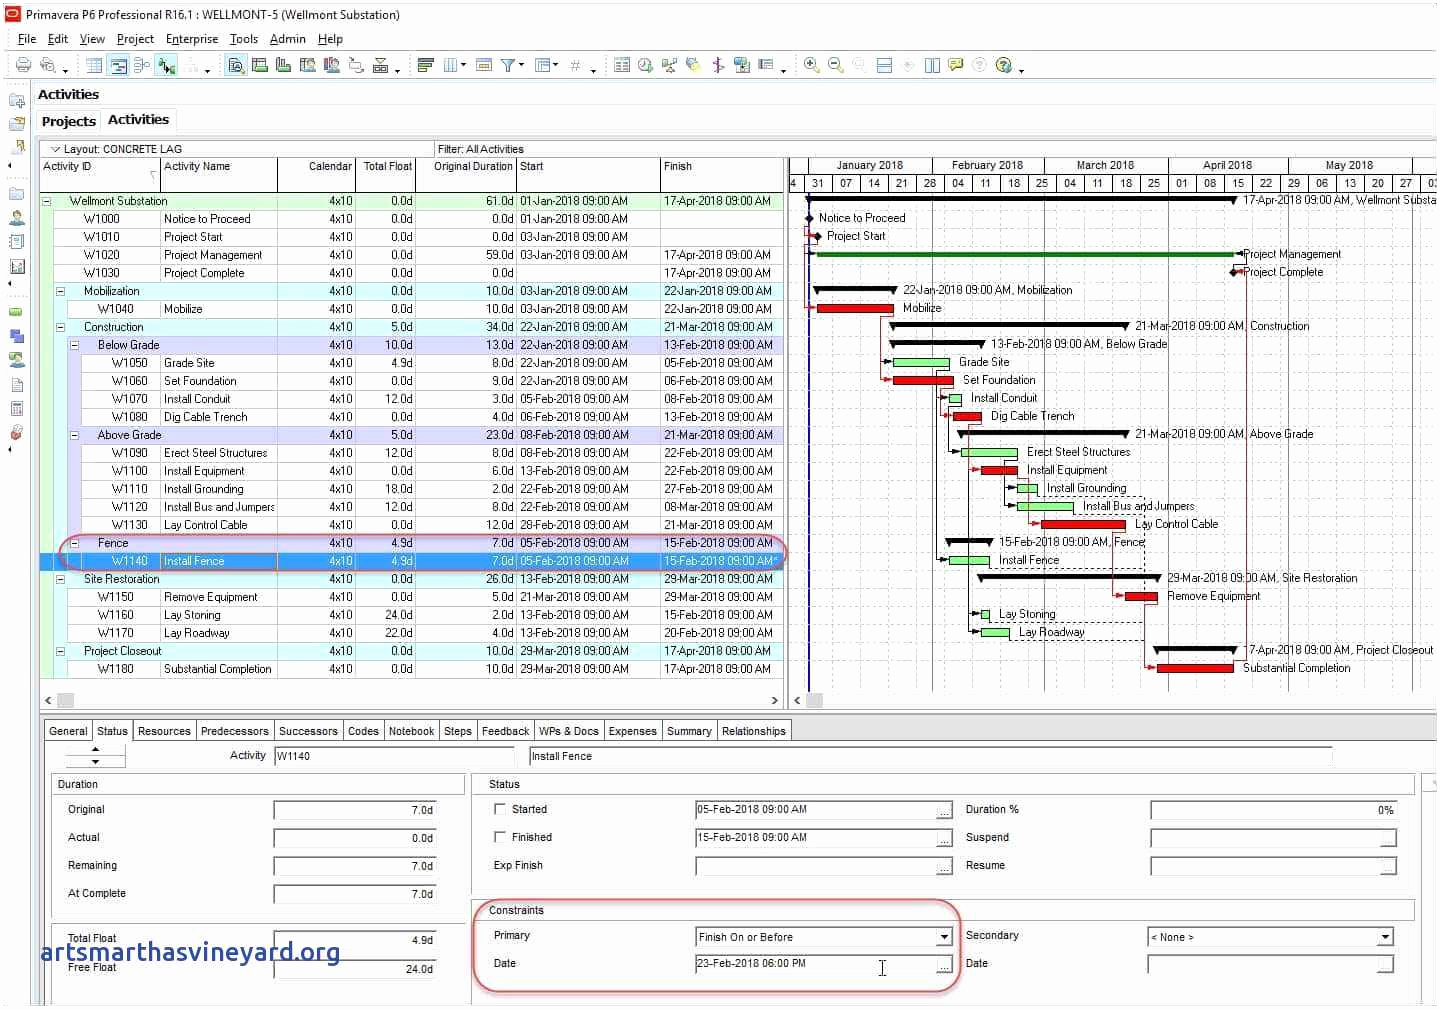This screenshot has width=1440, height=1009.
Task: Click the constraint Date input field
Action: pos(814,964)
